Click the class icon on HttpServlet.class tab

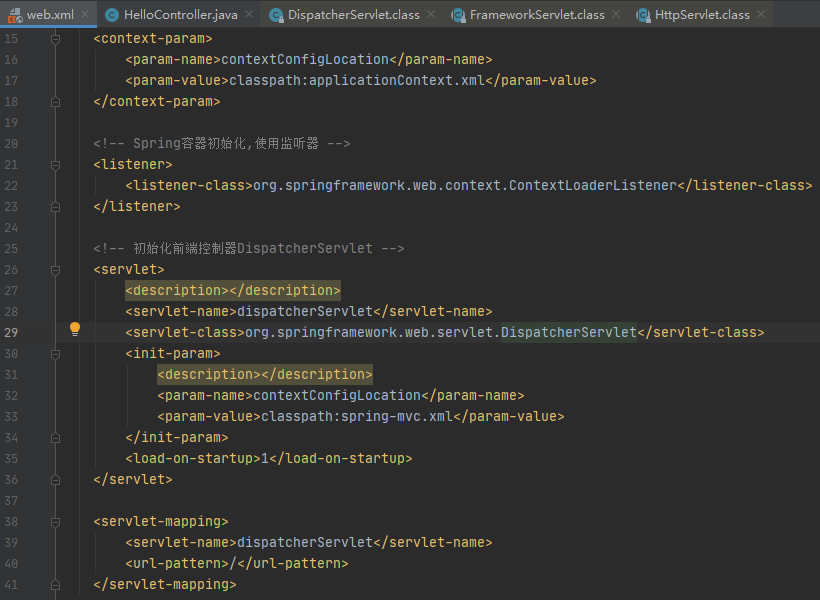pos(645,15)
